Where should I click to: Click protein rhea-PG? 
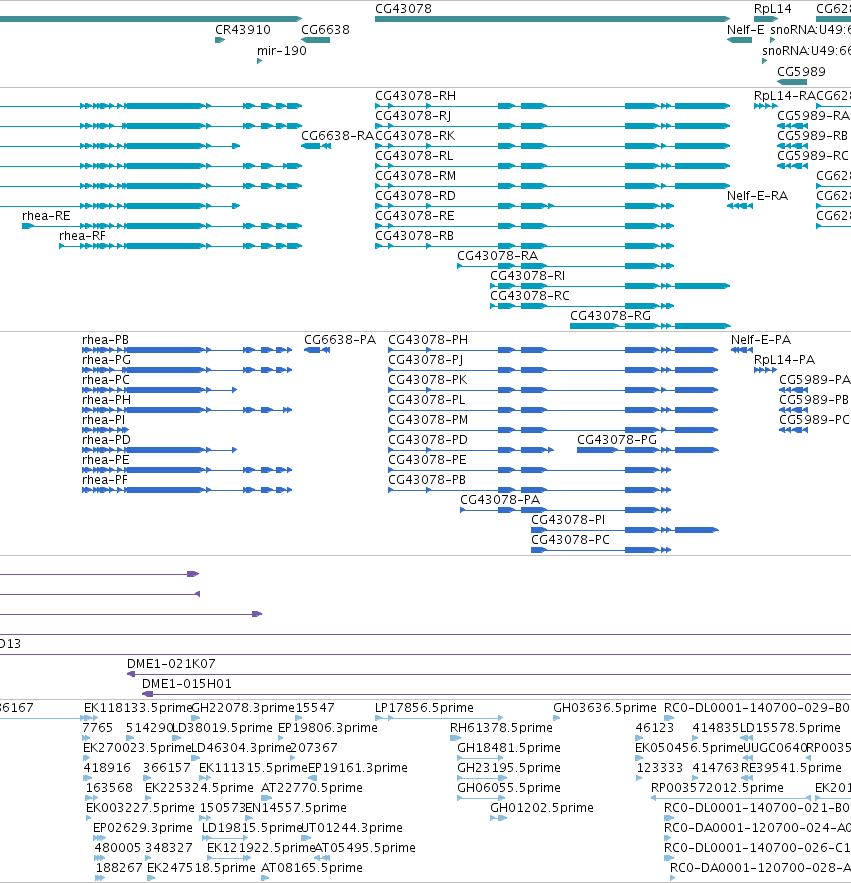pos(106,360)
